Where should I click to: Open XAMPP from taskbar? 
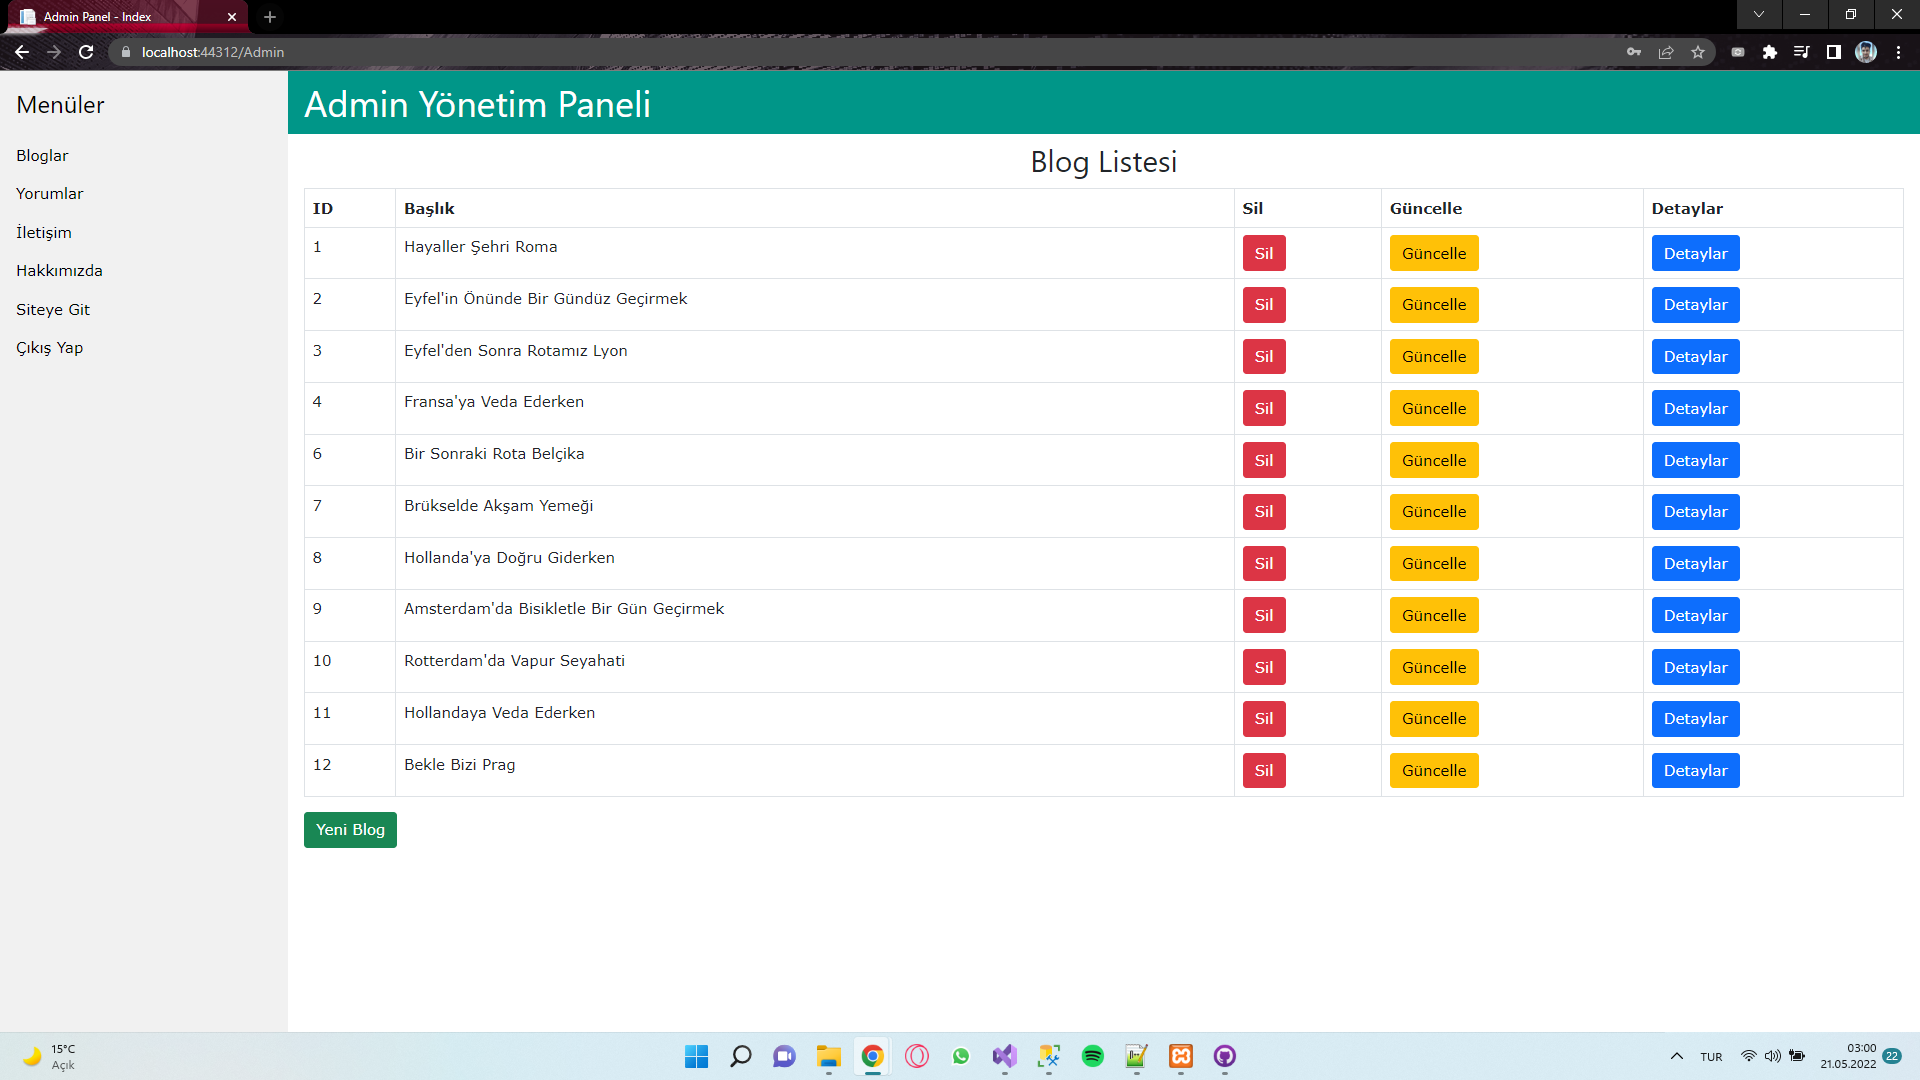point(1181,1056)
